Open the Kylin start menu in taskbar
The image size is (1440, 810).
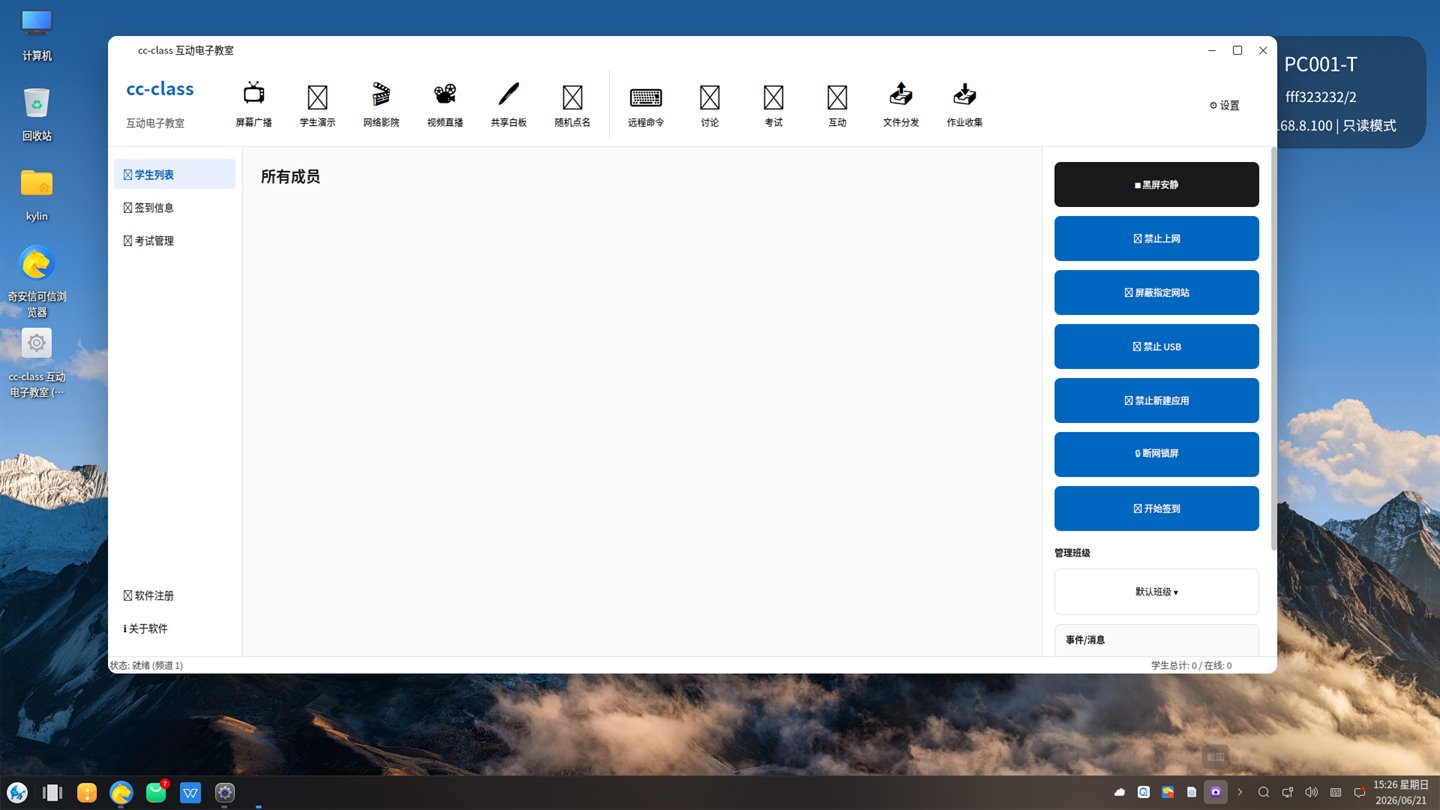point(17,793)
